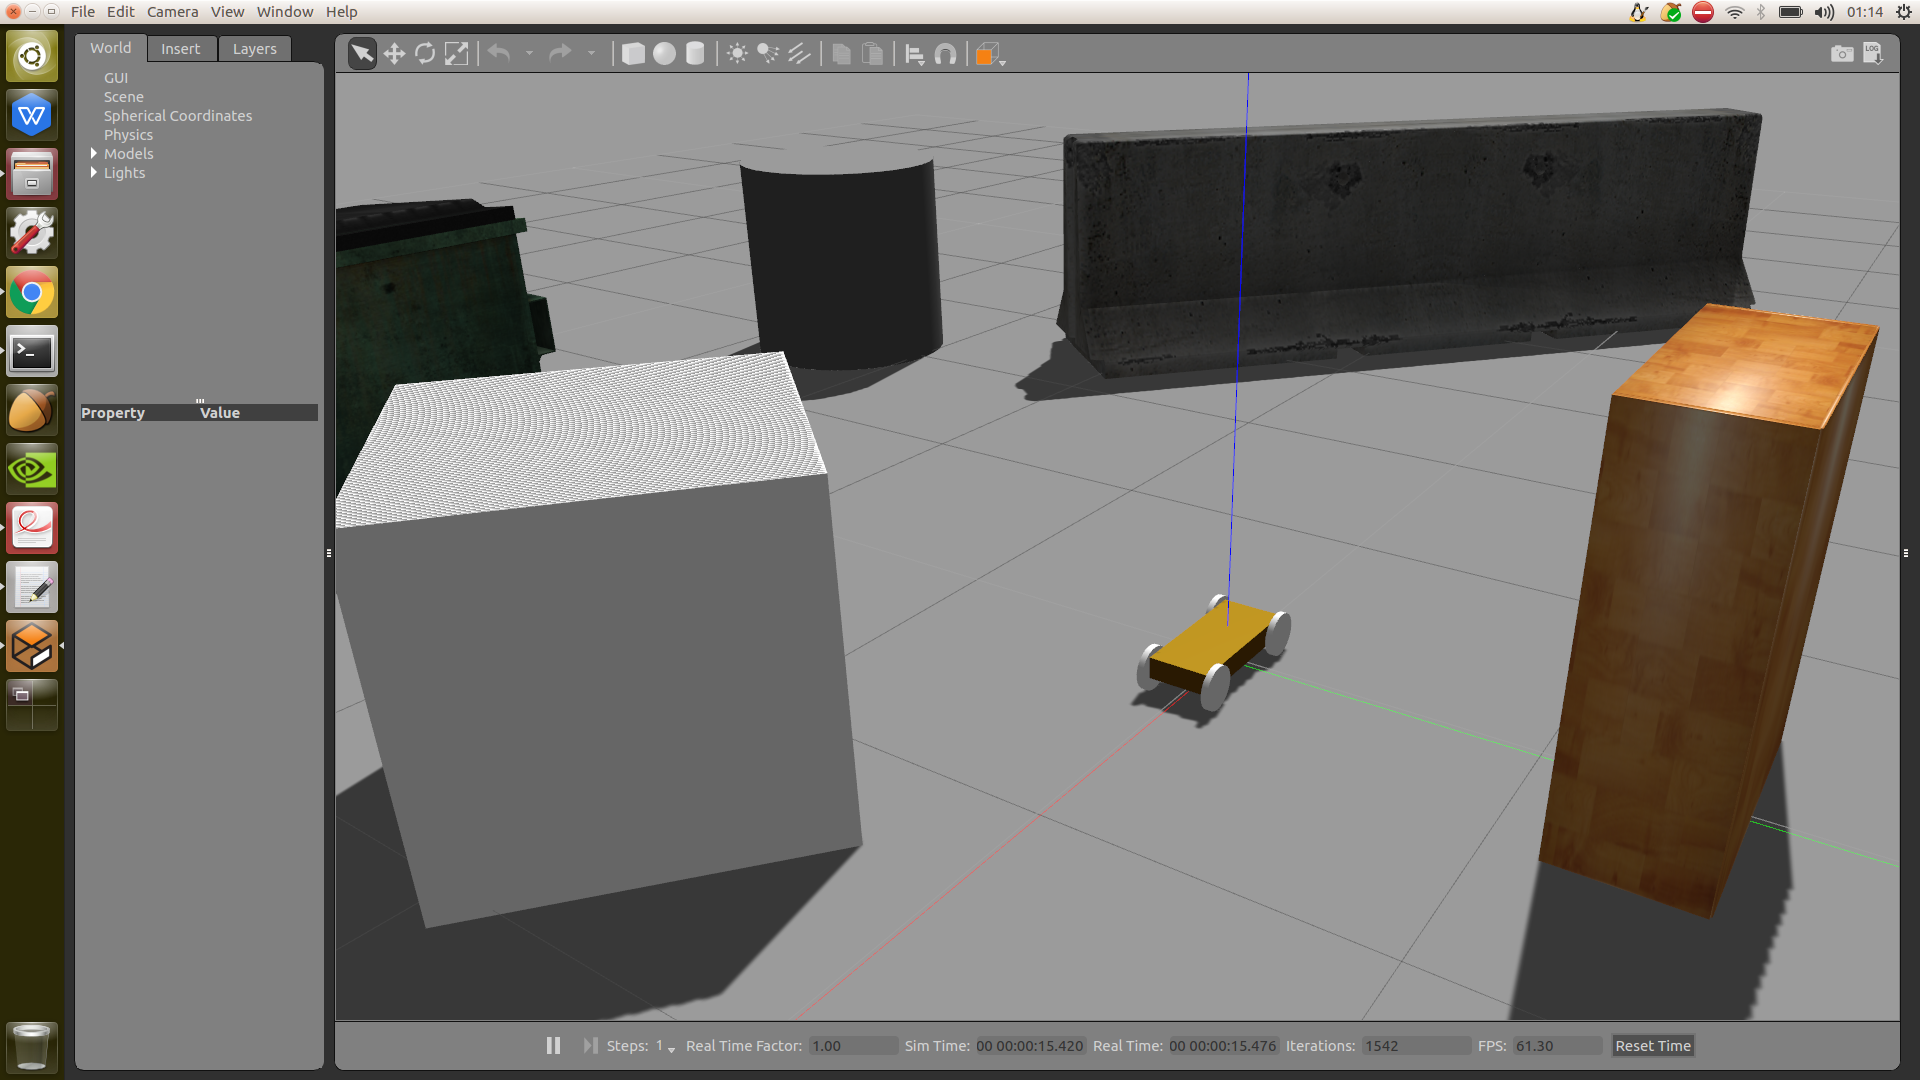The width and height of the screenshot is (1920, 1080).
Task: Add a spot light
Action: click(x=768, y=54)
